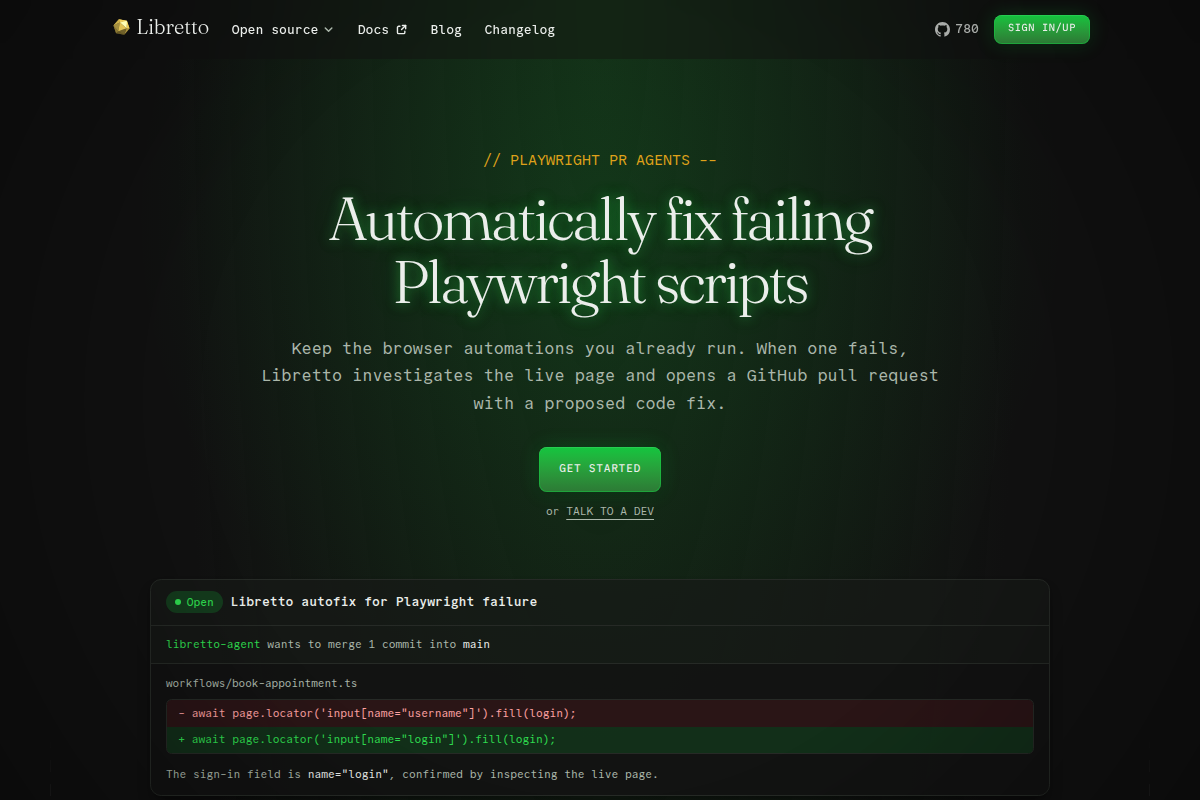Click the removed line with name="username"
1200x800 pixels.
600,713
